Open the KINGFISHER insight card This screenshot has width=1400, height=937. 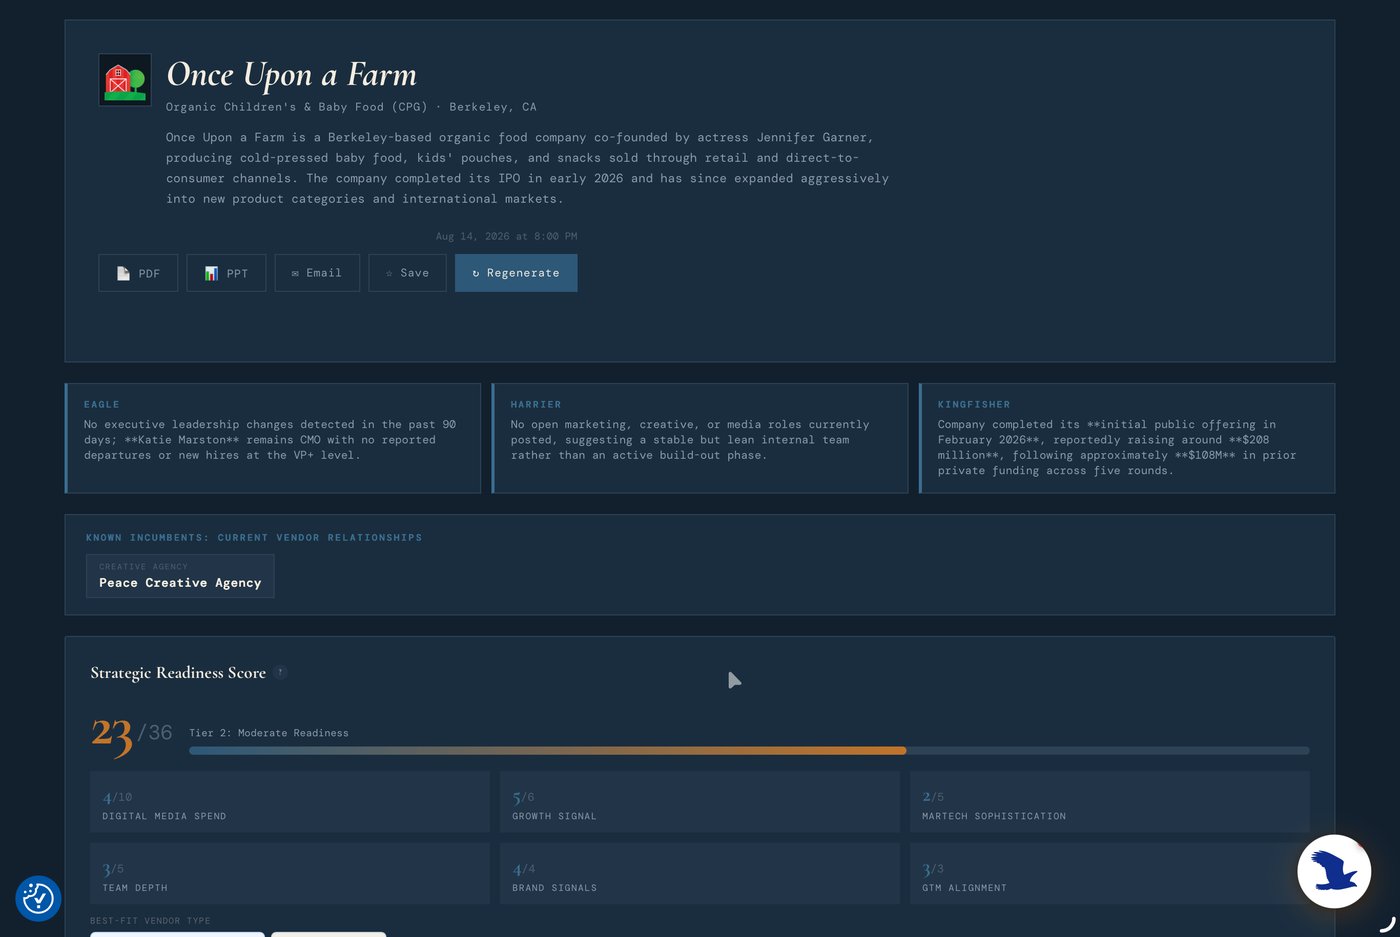click(x=1127, y=438)
